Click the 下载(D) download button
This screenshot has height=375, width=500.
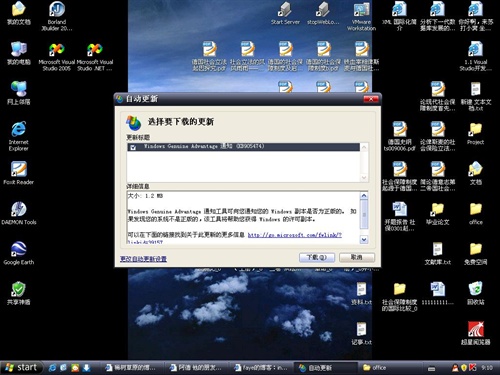pyautogui.click(x=317, y=257)
